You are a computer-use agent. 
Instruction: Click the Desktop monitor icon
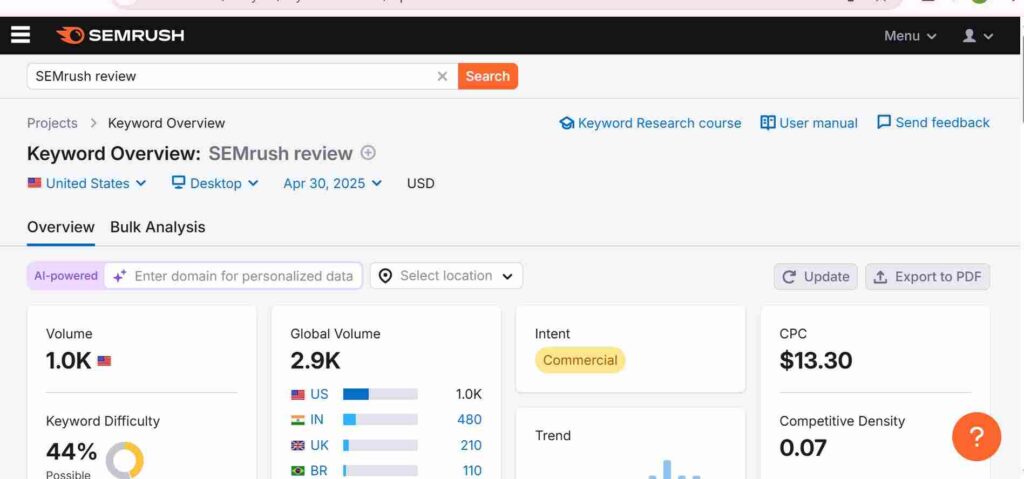178,182
